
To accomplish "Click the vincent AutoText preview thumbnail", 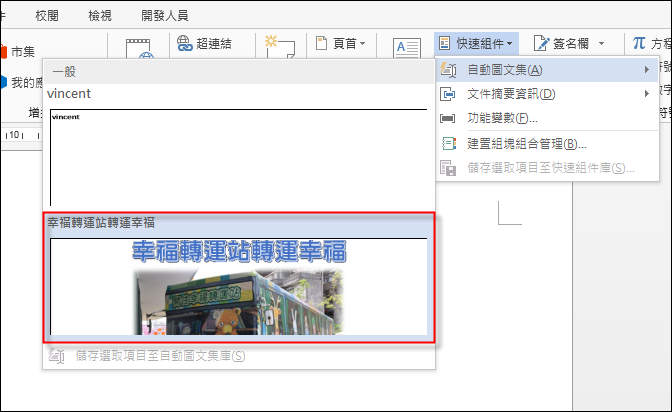I will click(x=239, y=157).
